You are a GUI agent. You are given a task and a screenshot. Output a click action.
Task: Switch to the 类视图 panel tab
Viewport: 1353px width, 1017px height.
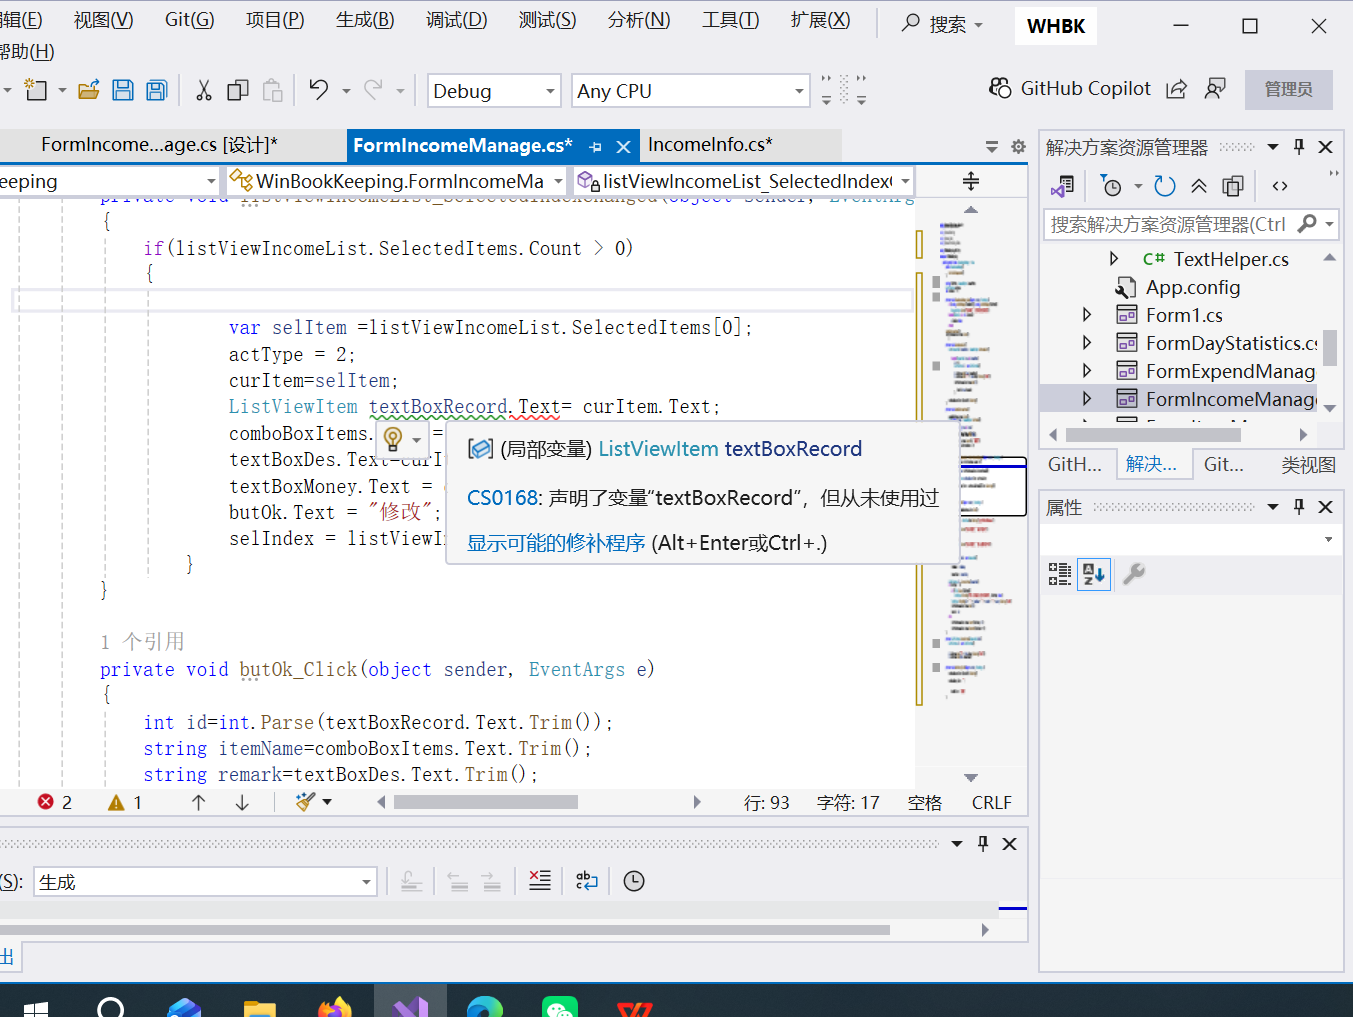coord(1308,465)
